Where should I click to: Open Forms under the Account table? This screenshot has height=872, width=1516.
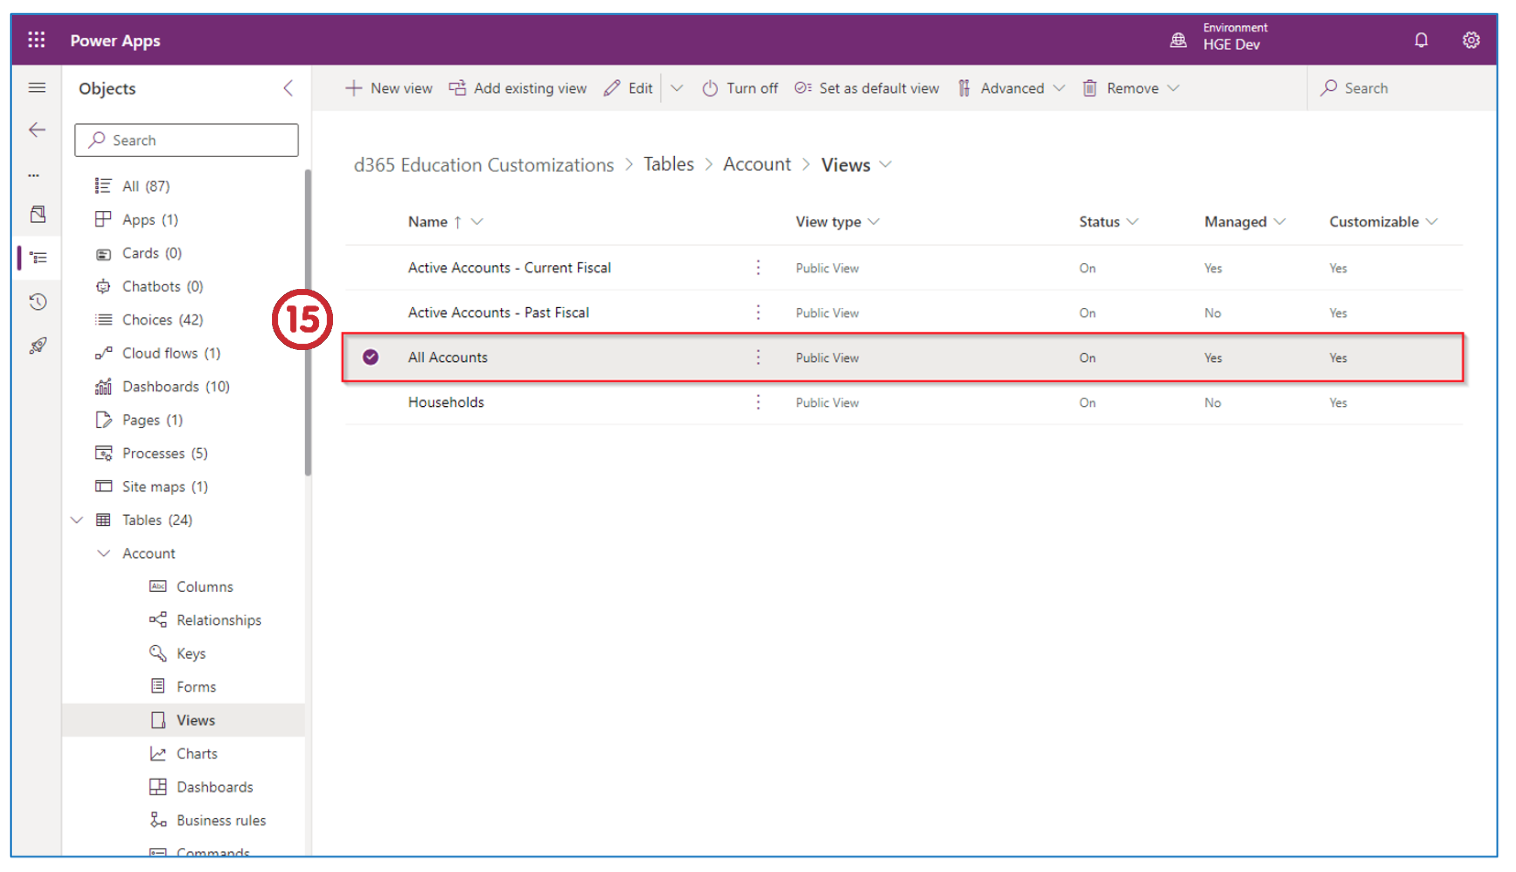196,687
